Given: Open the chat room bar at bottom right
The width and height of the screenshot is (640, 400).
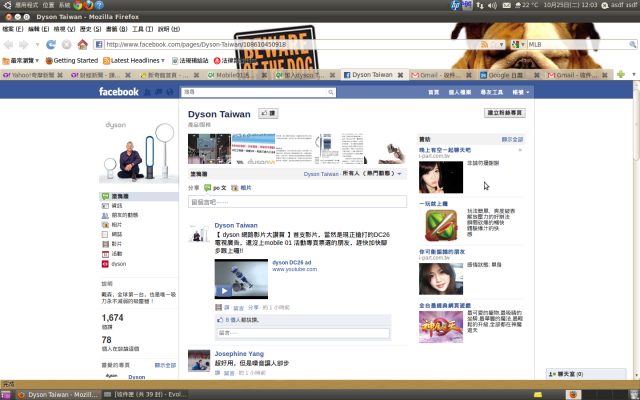Looking at the screenshot, I should point(586,374).
